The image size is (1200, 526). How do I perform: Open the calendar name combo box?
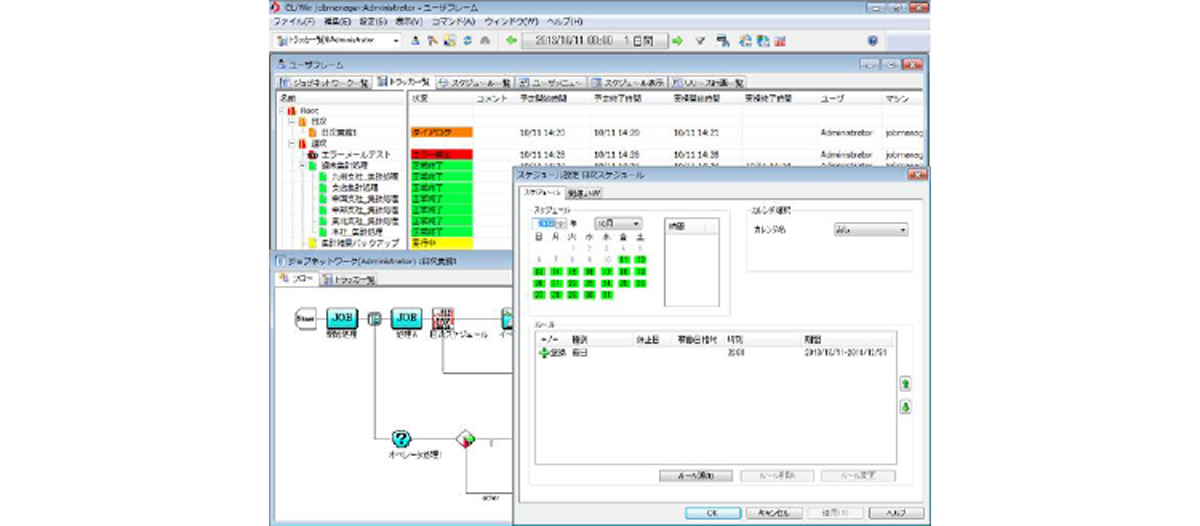tap(870, 229)
